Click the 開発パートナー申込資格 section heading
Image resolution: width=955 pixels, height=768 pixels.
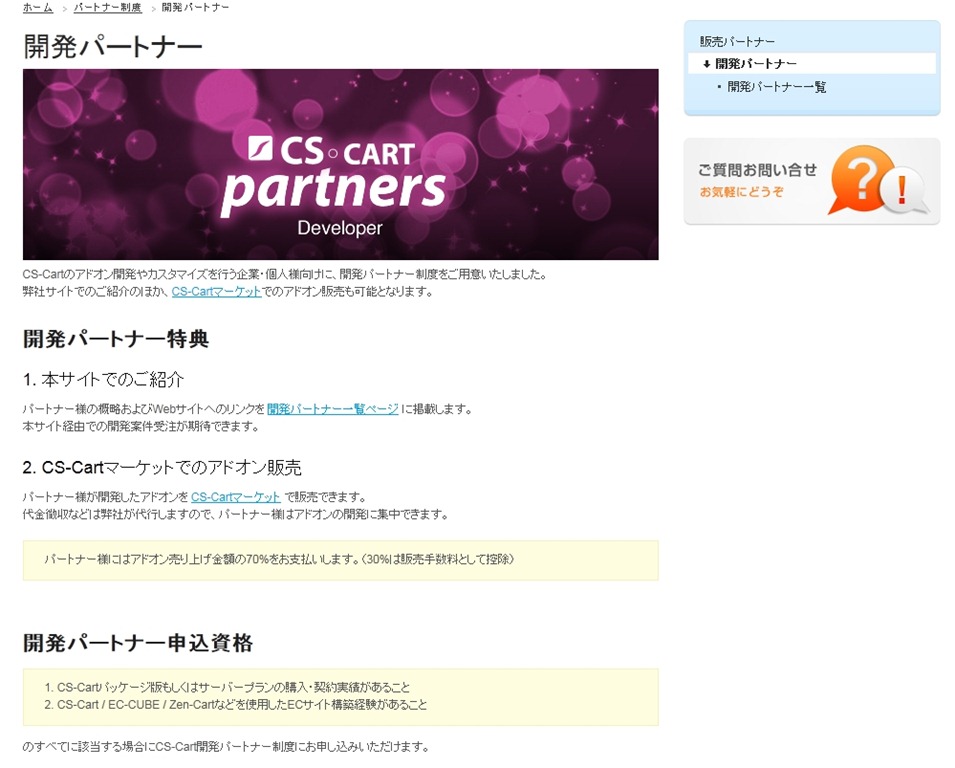click(x=138, y=643)
